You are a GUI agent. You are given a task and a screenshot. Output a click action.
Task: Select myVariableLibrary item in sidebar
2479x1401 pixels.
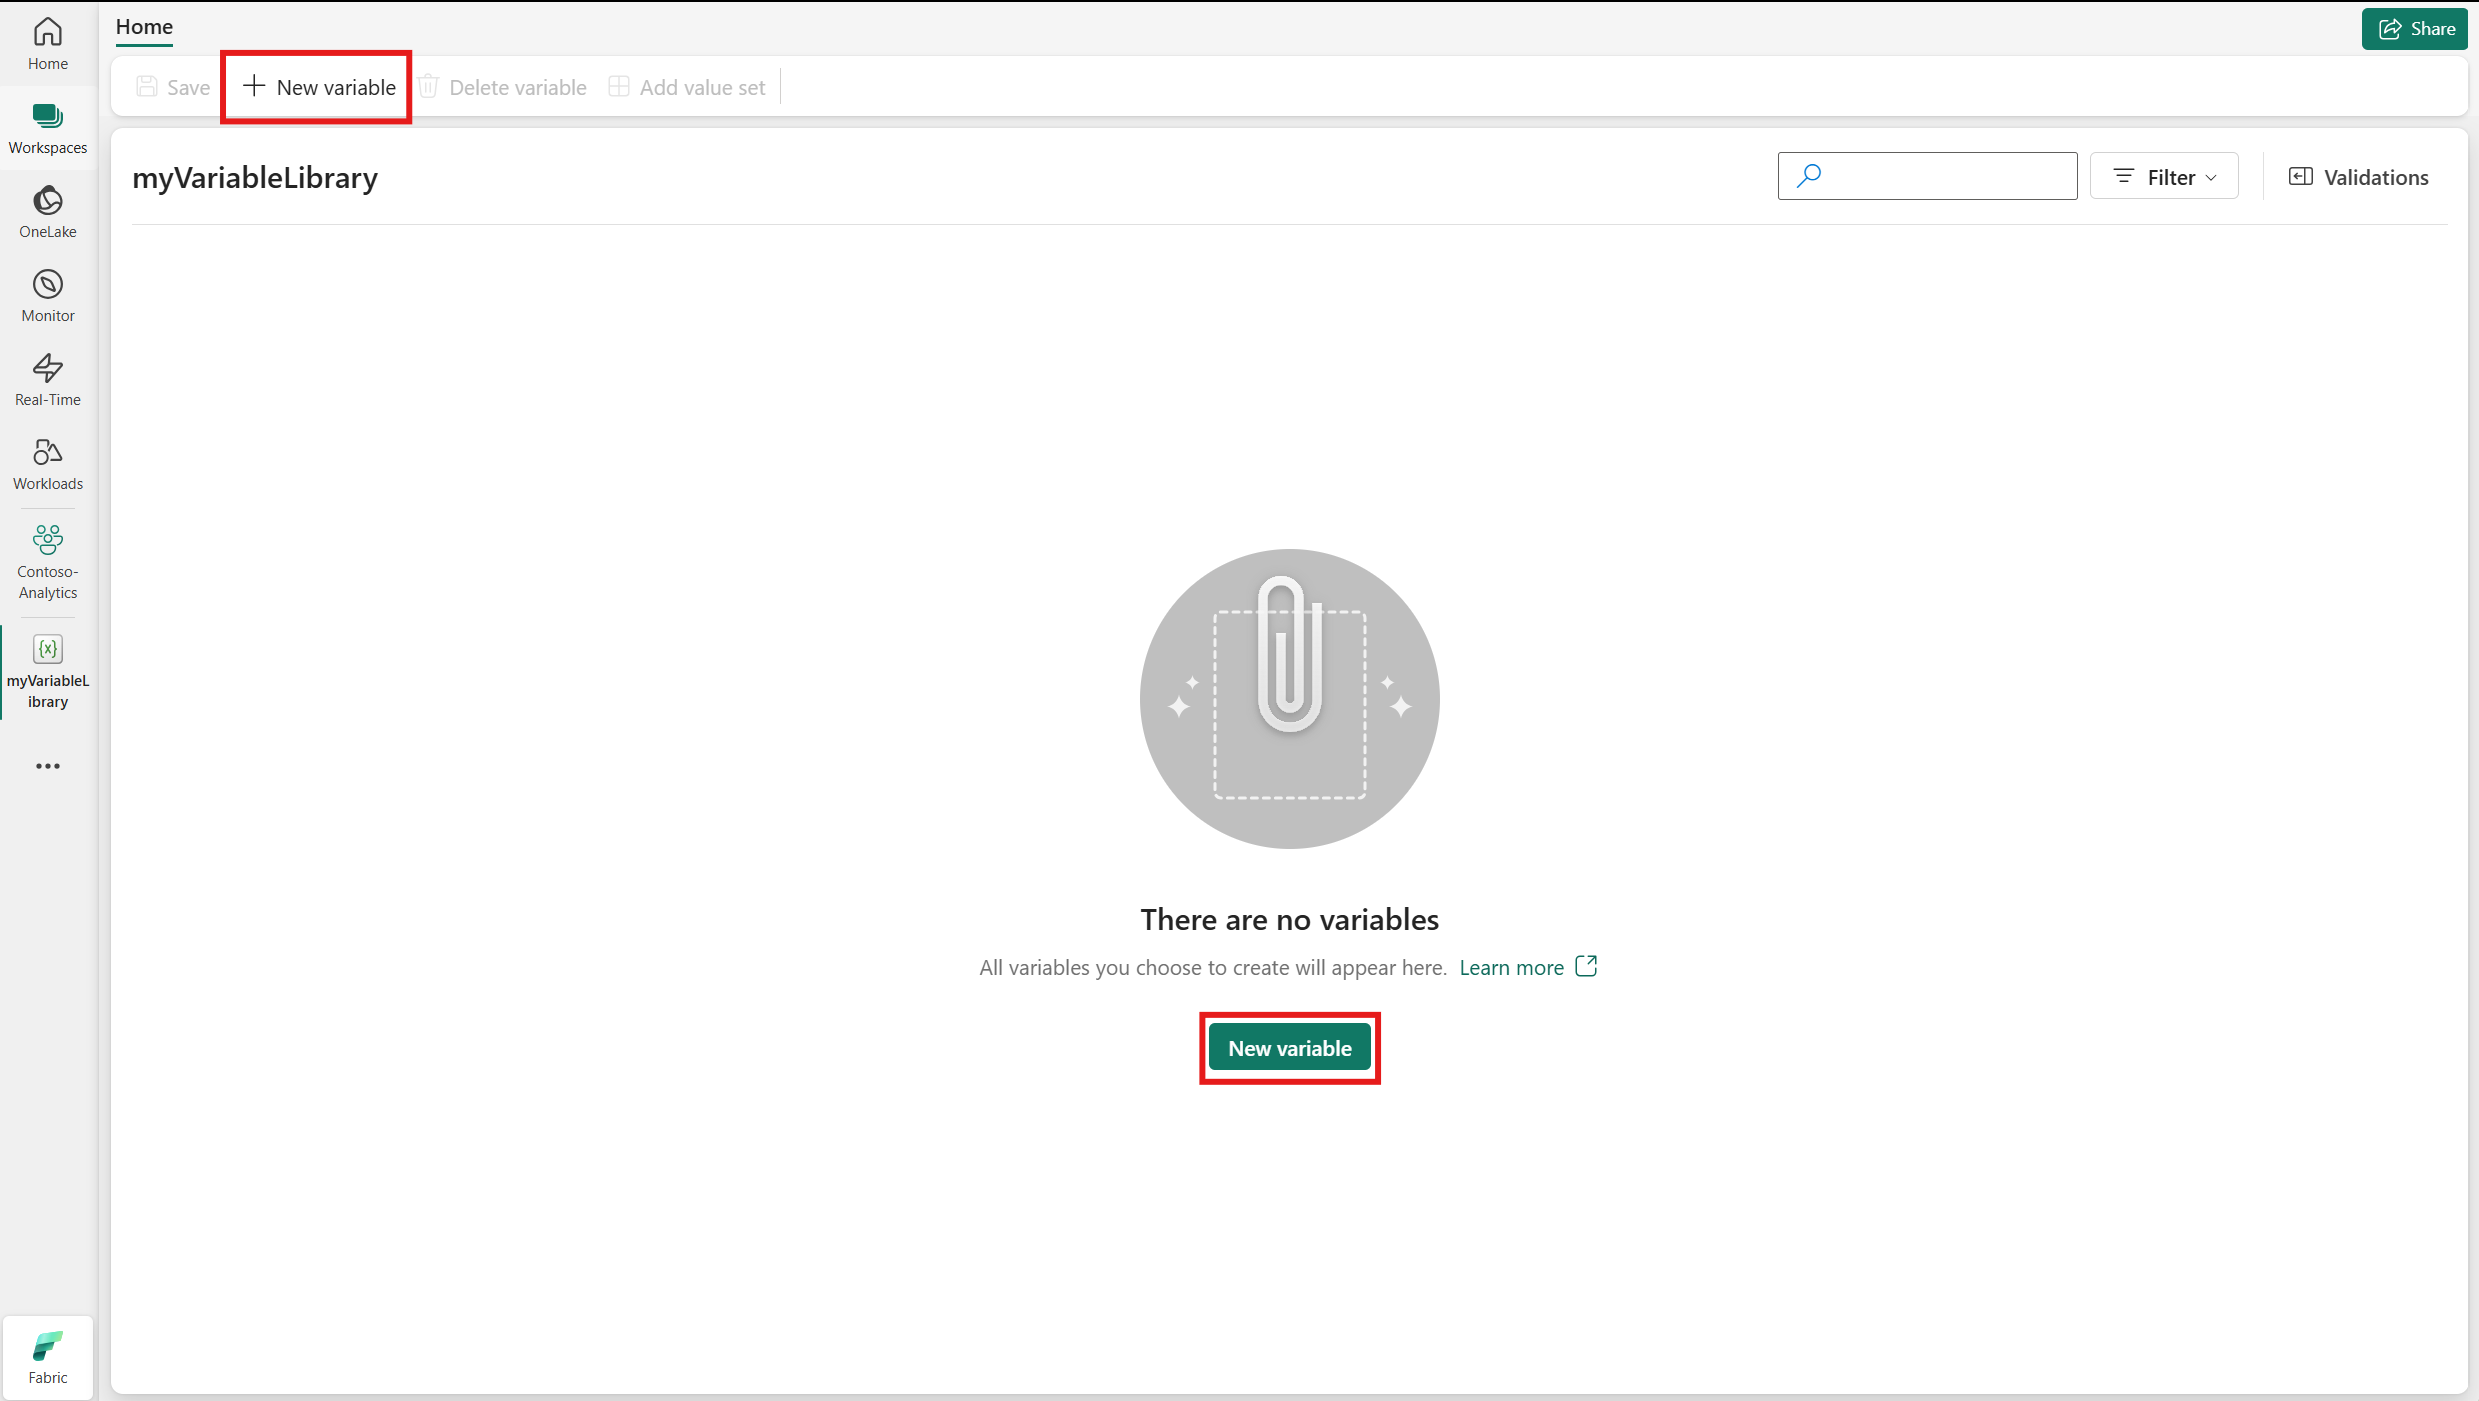[x=47, y=670]
